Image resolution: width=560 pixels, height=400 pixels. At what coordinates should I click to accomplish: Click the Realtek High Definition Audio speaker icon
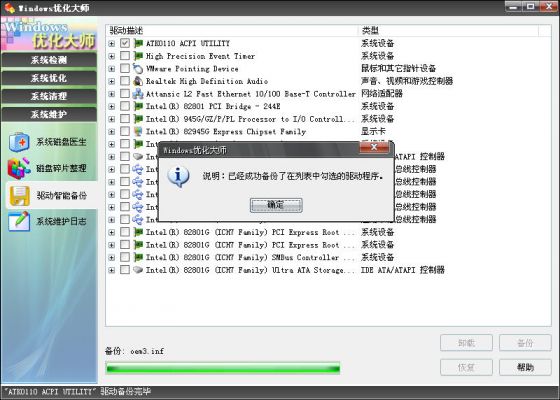pyautogui.click(x=138, y=81)
